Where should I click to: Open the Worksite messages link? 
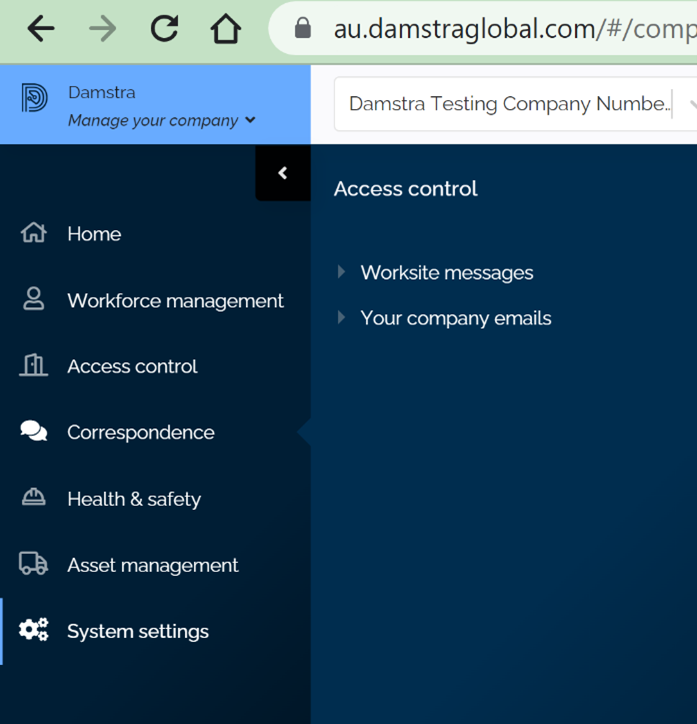click(446, 273)
